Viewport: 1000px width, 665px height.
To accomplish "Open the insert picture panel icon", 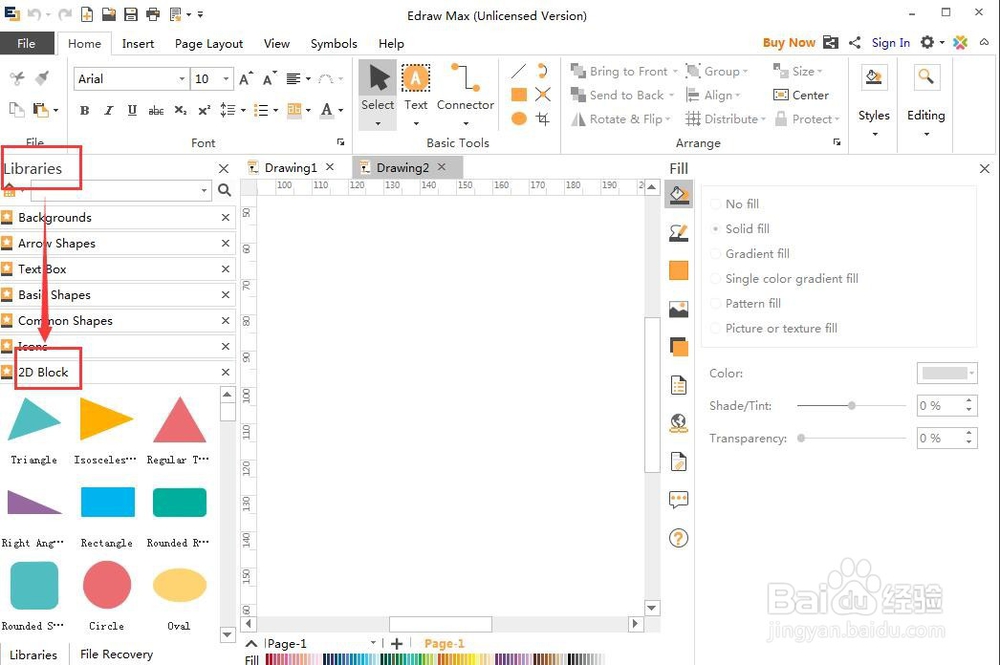I will pyautogui.click(x=679, y=309).
